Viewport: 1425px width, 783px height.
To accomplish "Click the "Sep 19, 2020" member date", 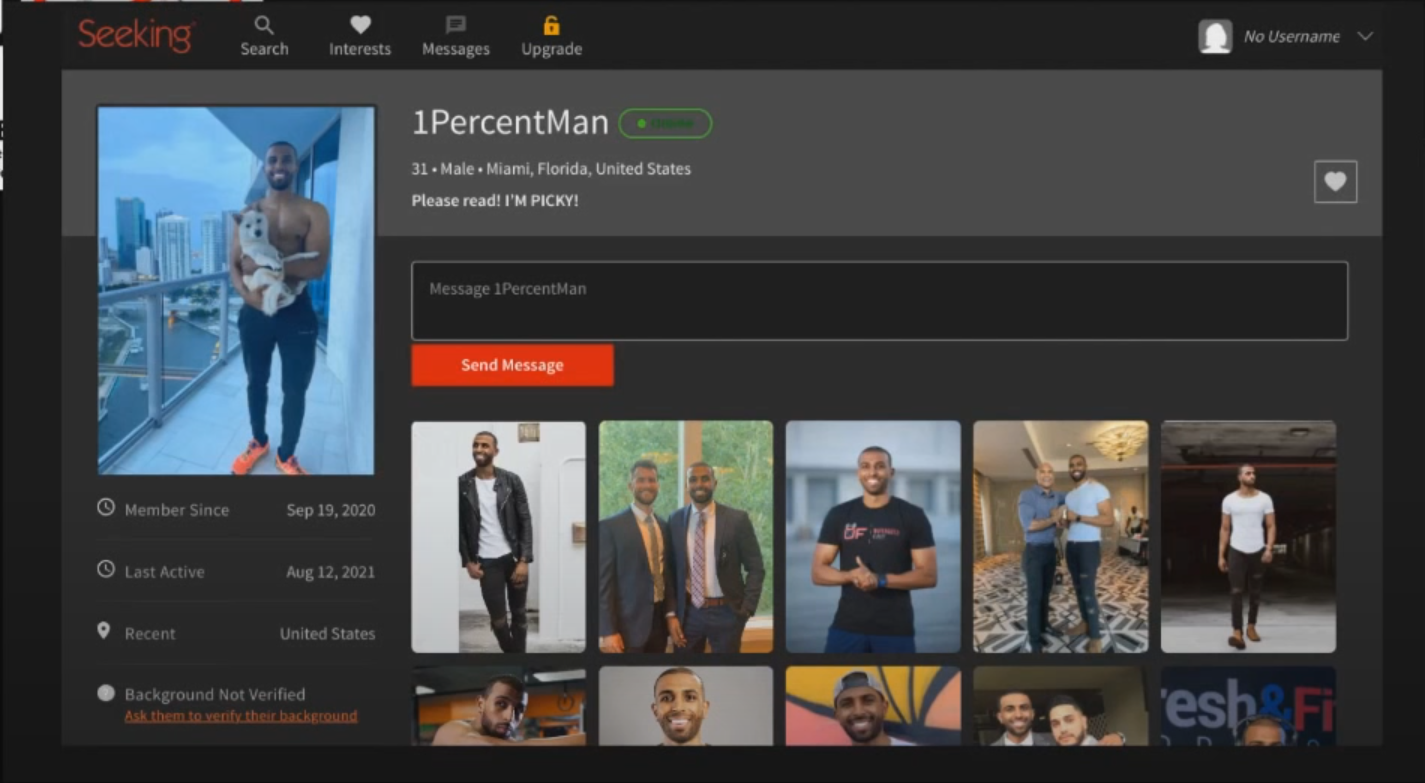I will (x=331, y=510).
